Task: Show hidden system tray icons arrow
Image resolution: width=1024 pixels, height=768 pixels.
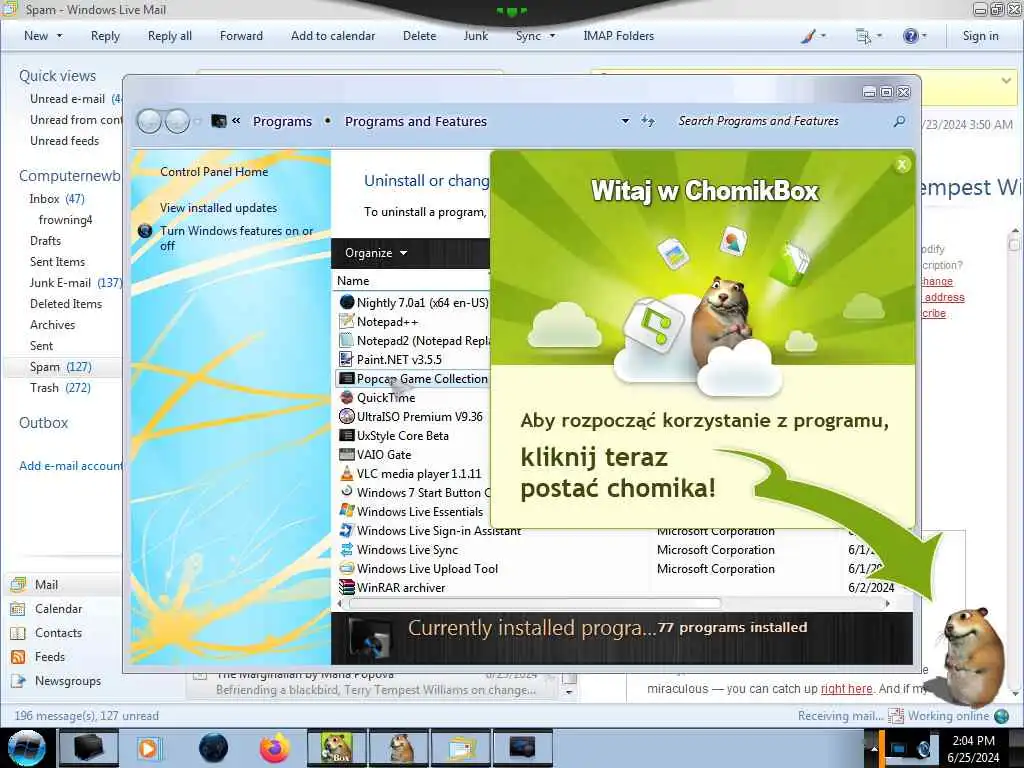Action: coord(874,748)
